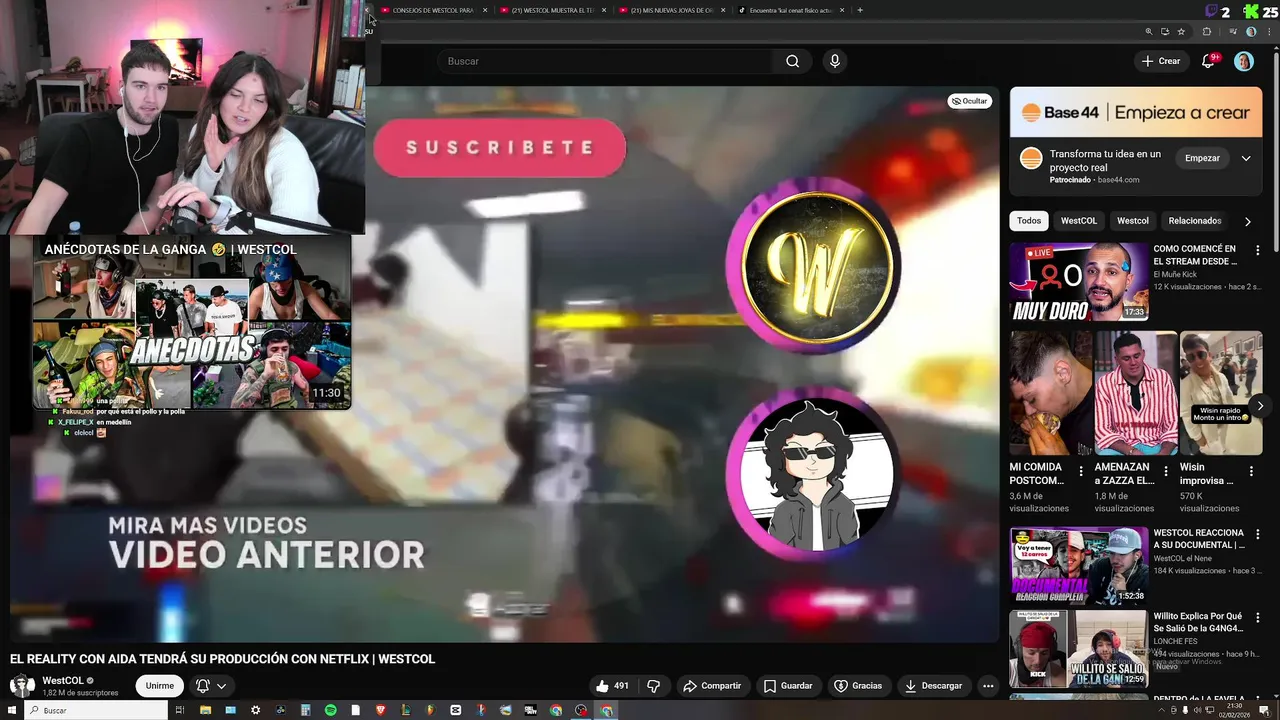The height and width of the screenshot is (720, 1280).
Task: Switch to the TikTok Encuentra browser tab
Action: click(x=790, y=10)
